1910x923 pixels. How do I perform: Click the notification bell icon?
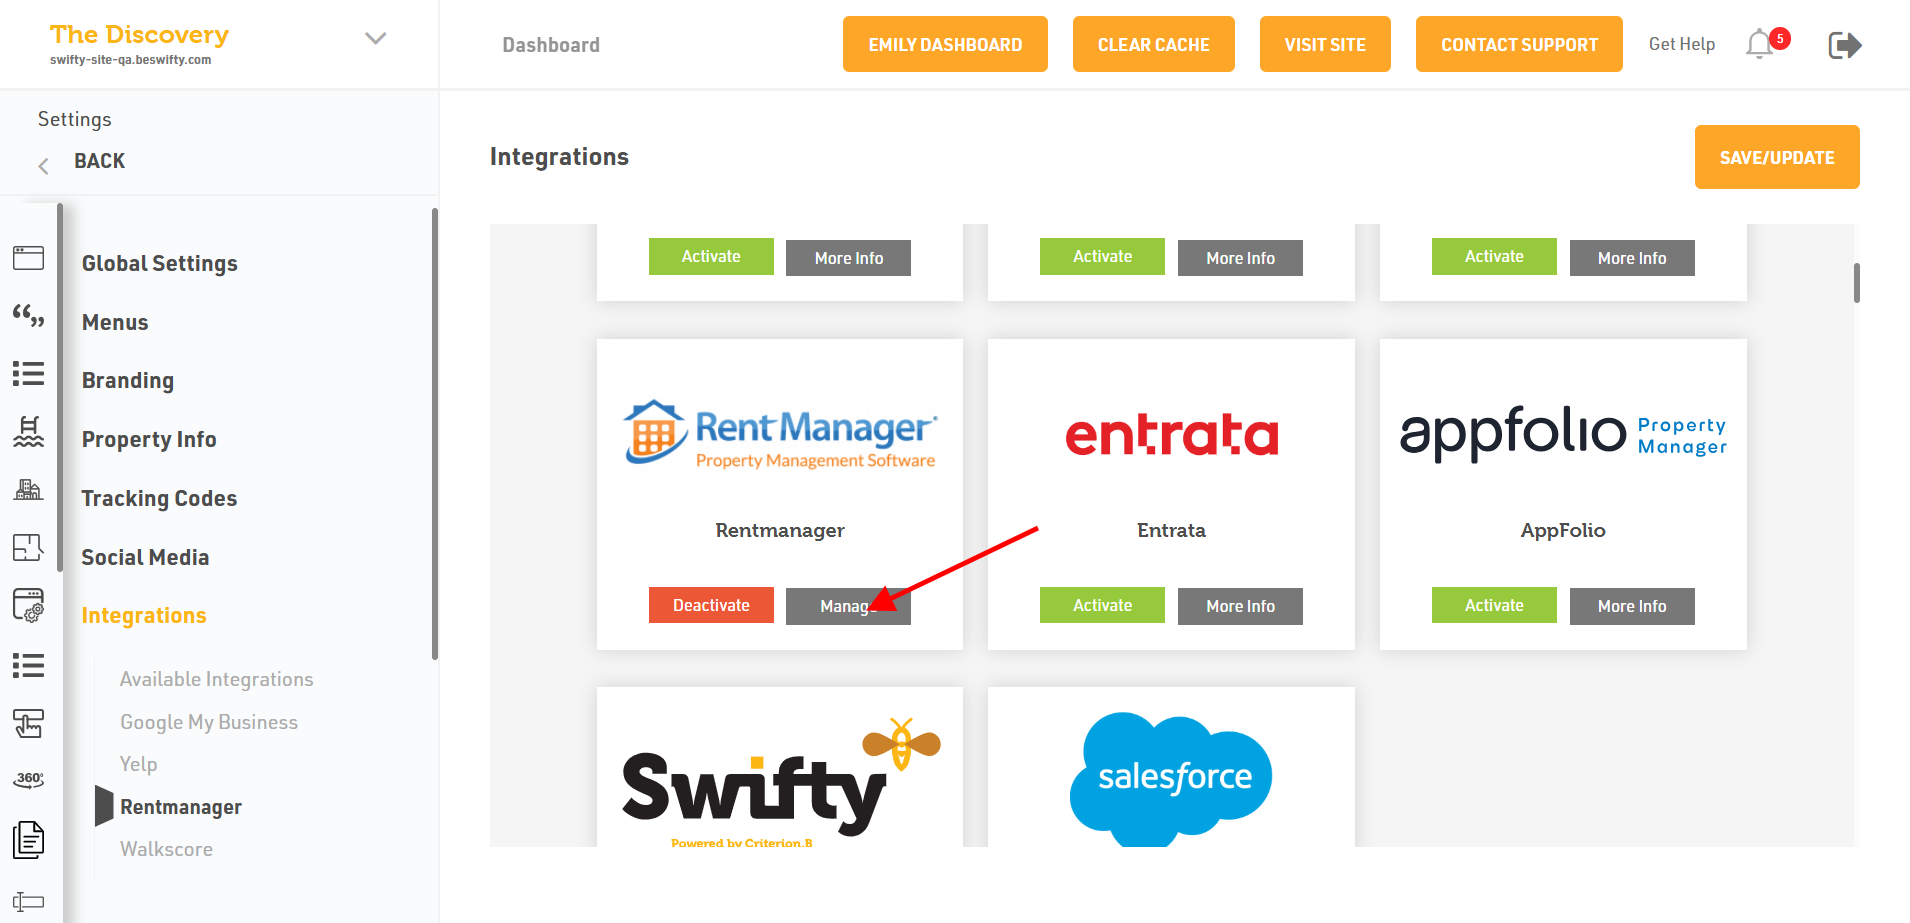pos(1760,45)
